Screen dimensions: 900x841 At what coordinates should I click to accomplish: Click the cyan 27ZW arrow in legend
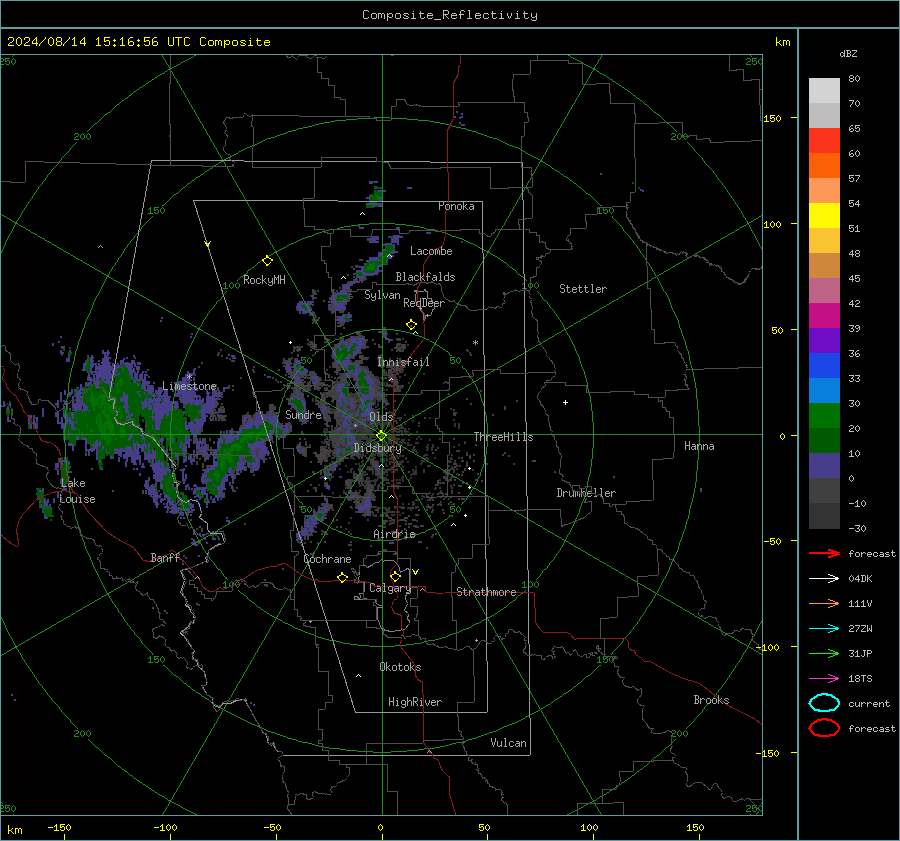click(824, 629)
